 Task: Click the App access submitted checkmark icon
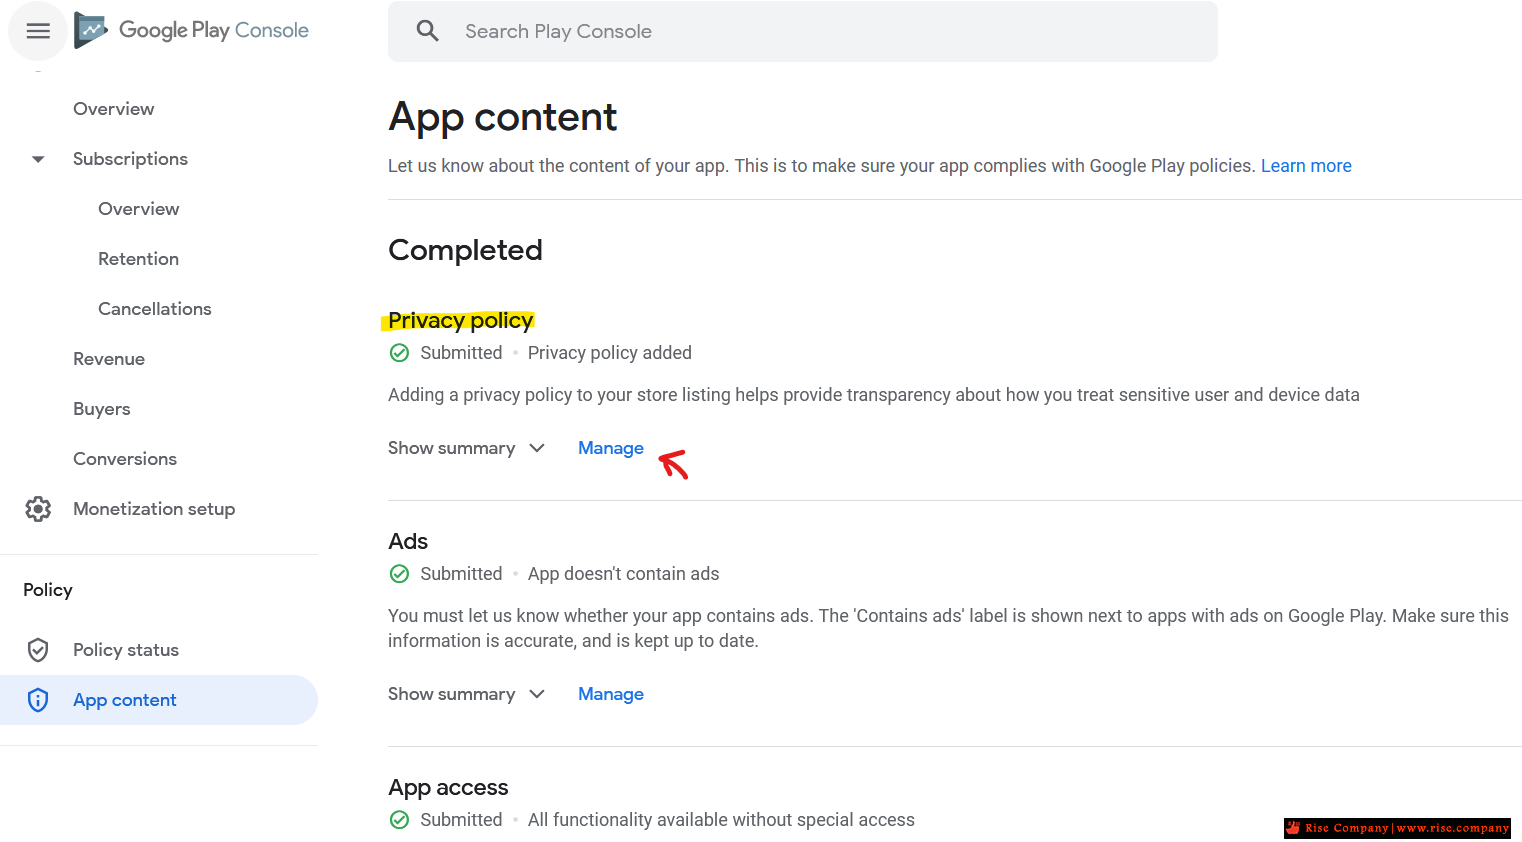(x=399, y=820)
